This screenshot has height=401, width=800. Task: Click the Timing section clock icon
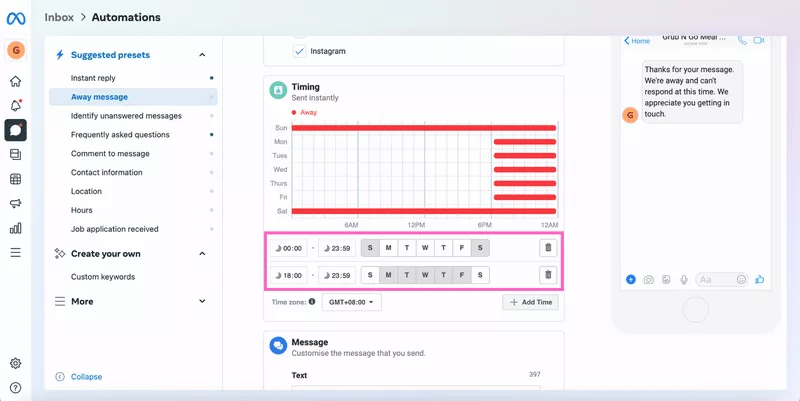coord(278,90)
